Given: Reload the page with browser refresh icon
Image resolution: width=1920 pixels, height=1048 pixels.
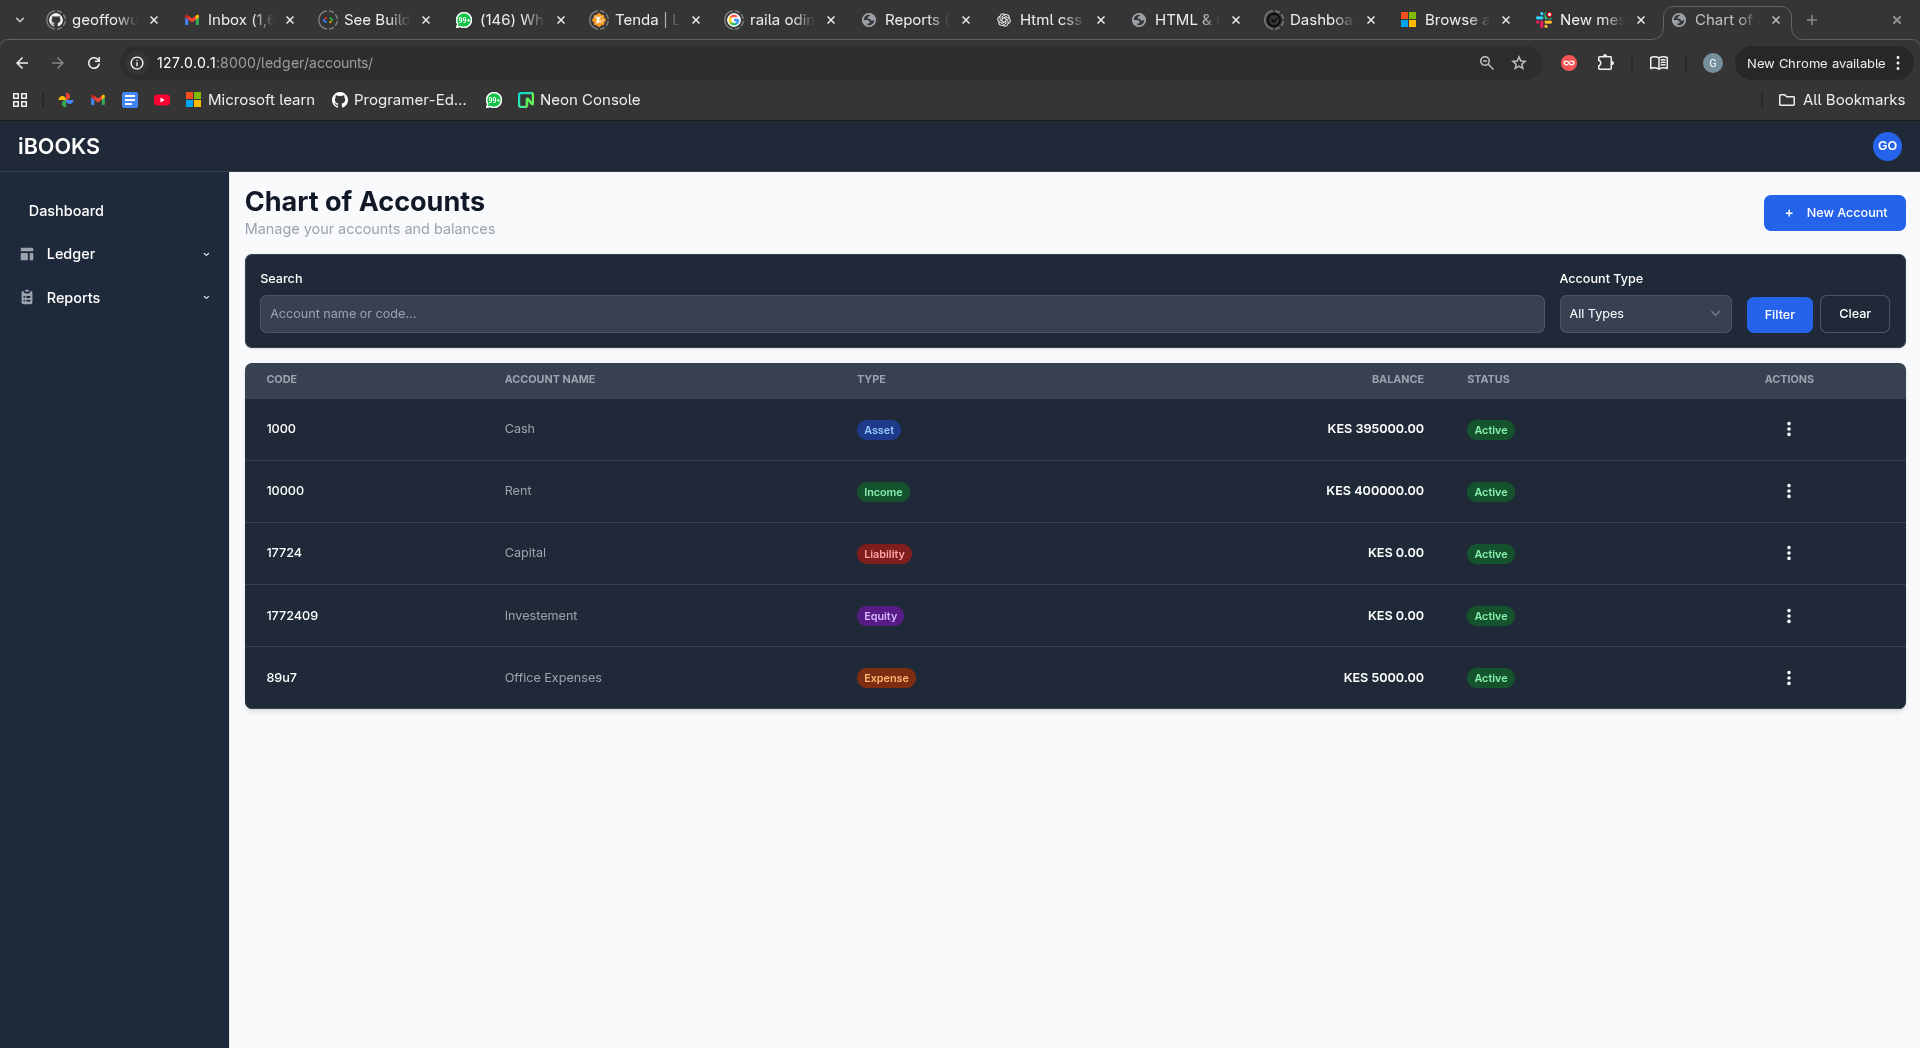Looking at the screenshot, I should [94, 63].
